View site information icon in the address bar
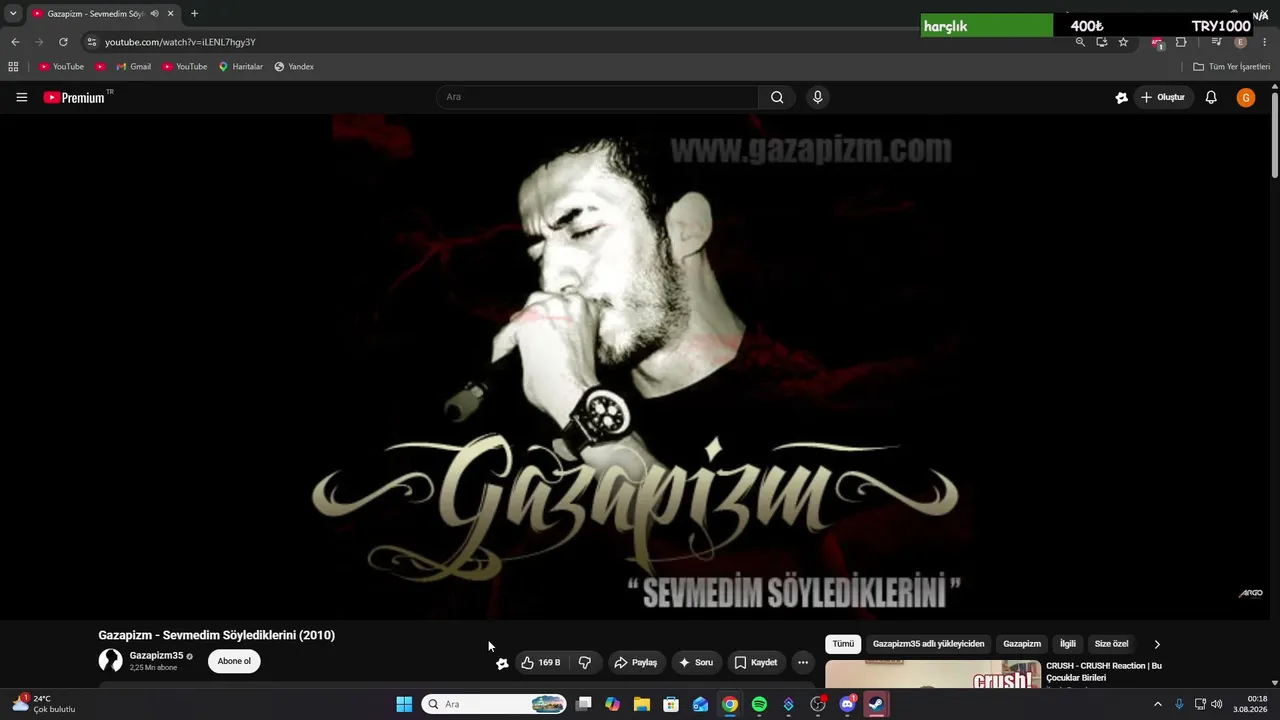Image resolution: width=1280 pixels, height=720 pixels. (91, 42)
